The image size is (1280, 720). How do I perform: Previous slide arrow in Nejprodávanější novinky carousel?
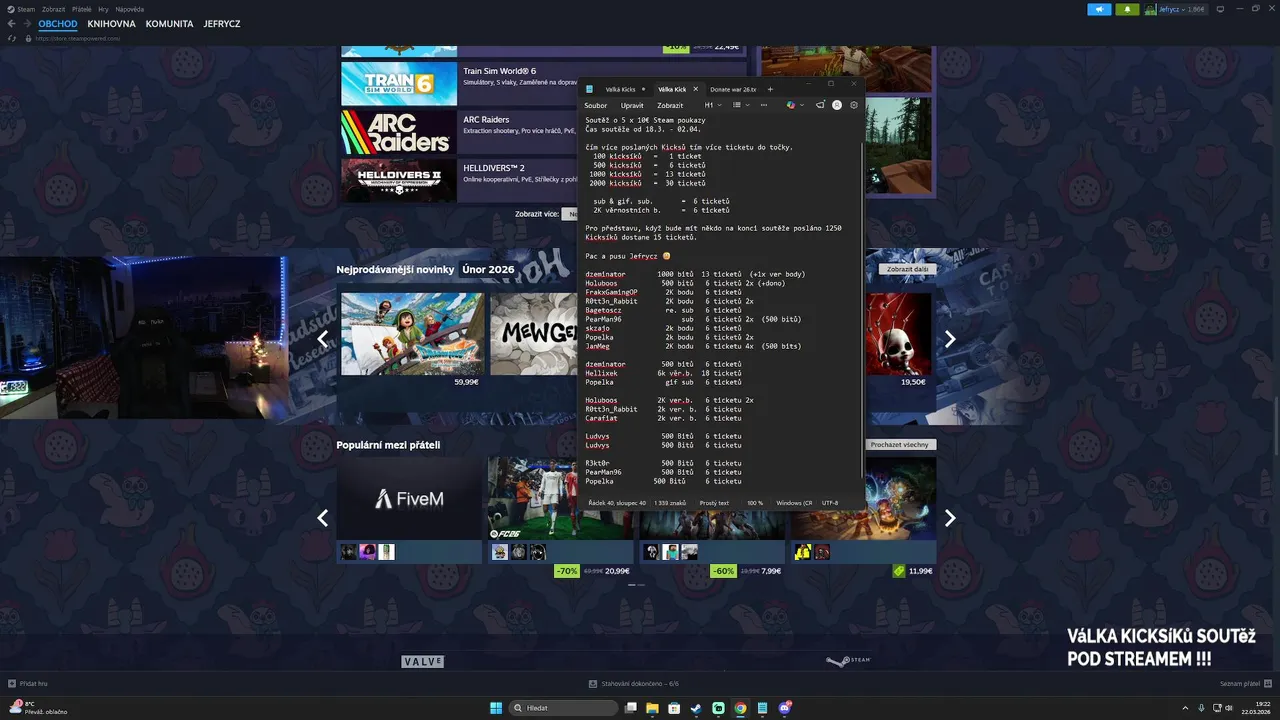[322, 339]
